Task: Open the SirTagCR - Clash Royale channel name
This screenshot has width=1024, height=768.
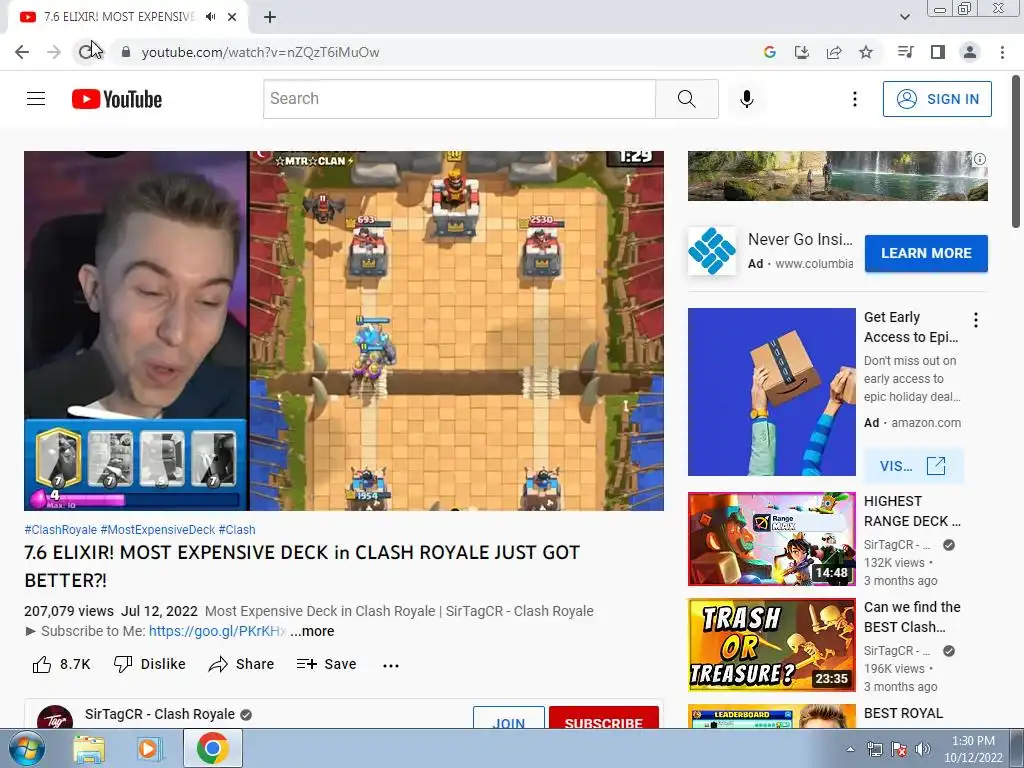Action: tap(159, 714)
